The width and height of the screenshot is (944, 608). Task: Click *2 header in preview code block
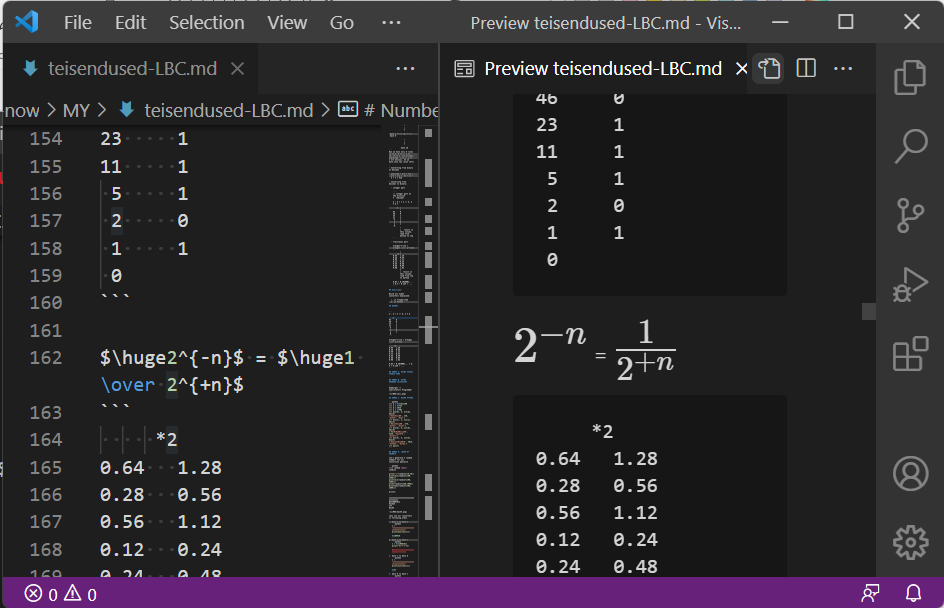[602, 432]
